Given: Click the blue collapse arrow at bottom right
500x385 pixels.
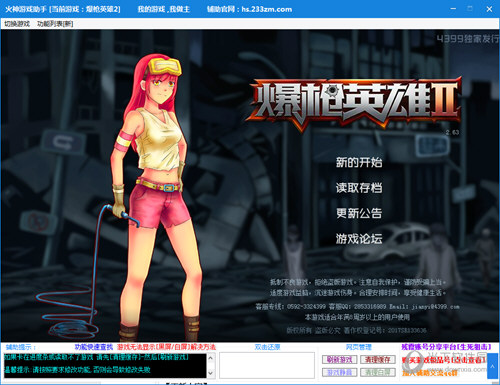Looking at the screenshot, I should point(492,366).
